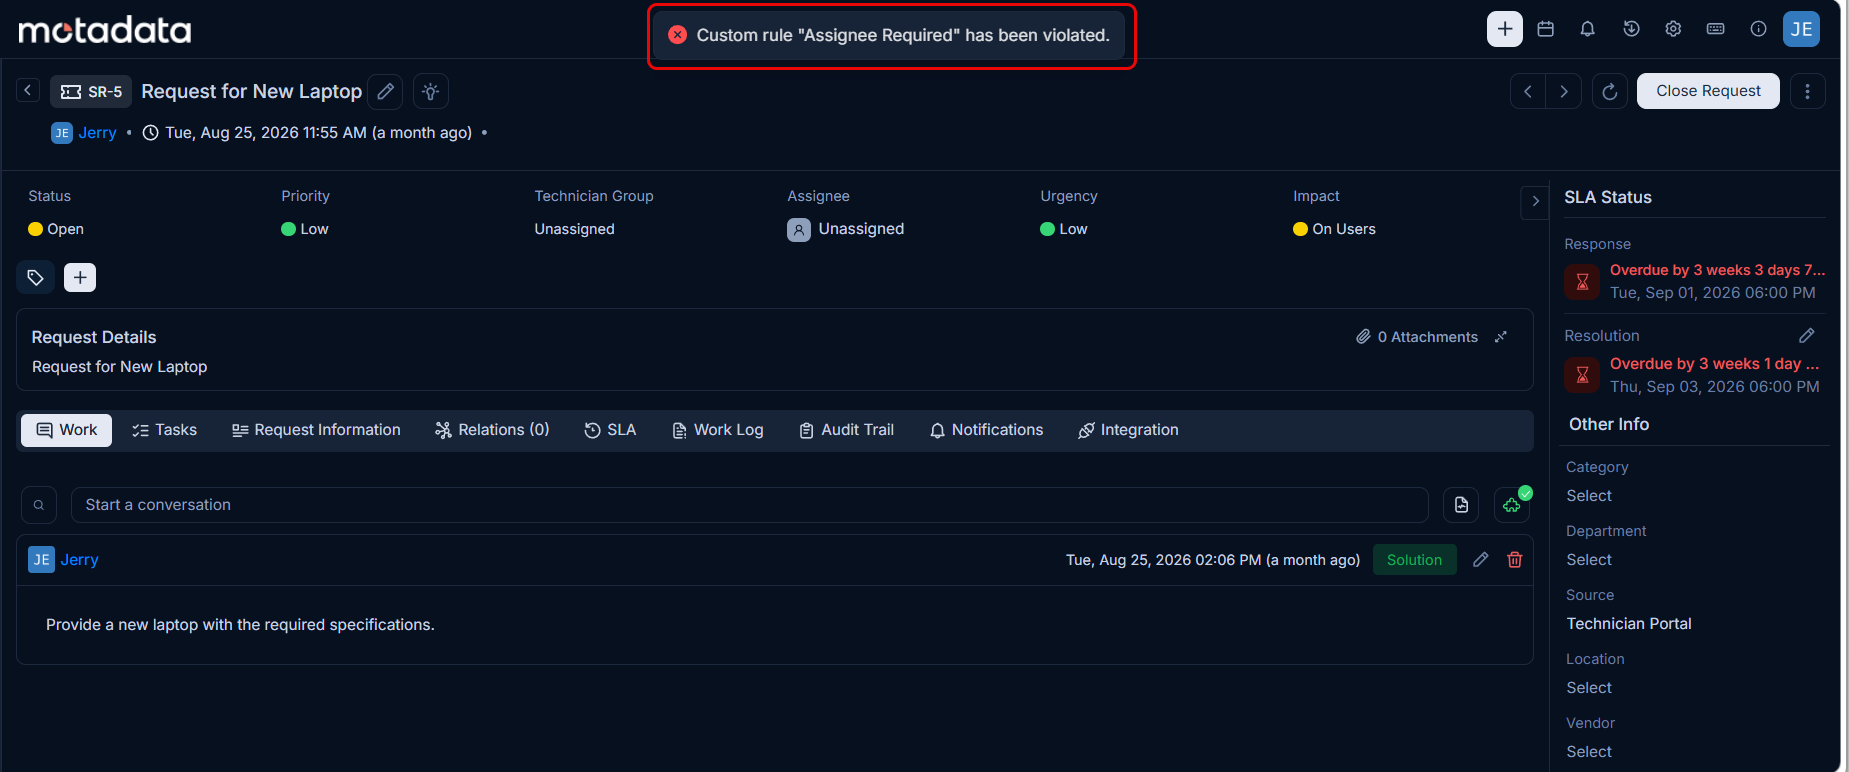The width and height of the screenshot is (1849, 772).
Task: Open the Urgency dropdown showing Low
Action: (1064, 229)
